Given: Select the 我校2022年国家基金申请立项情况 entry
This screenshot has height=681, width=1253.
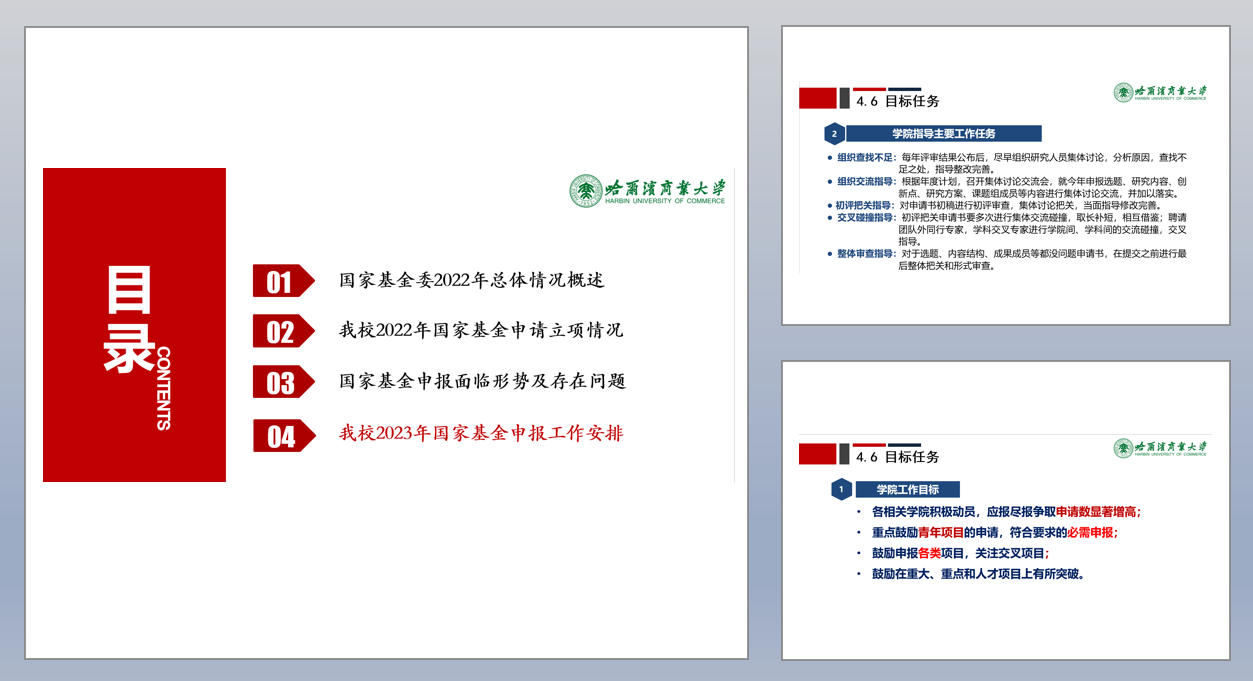Looking at the screenshot, I should [481, 331].
